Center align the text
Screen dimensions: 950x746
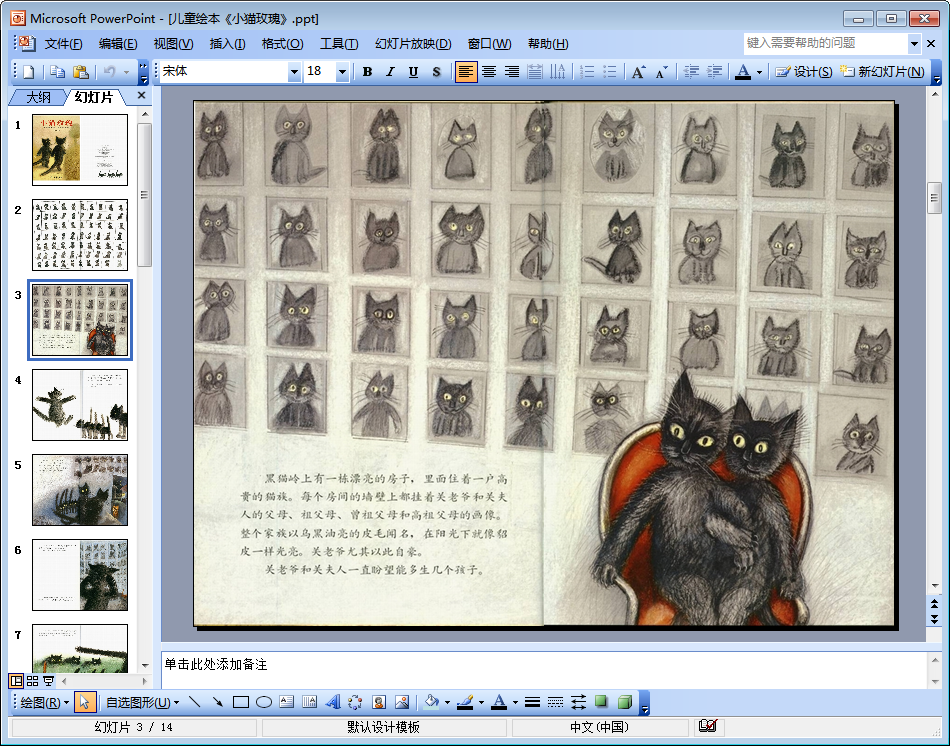point(488,72)
